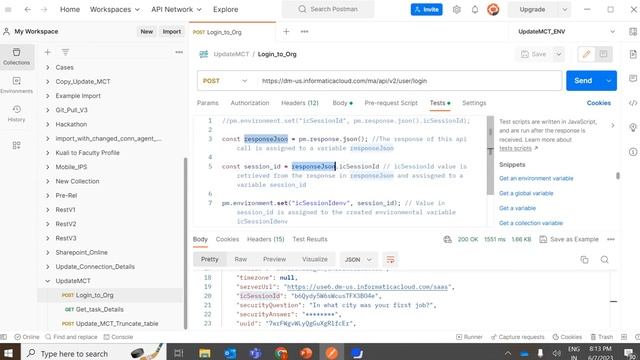Open the configure workspace sidebar grid icon
This screenshot has width=640, height=360.
click(16, 145)
